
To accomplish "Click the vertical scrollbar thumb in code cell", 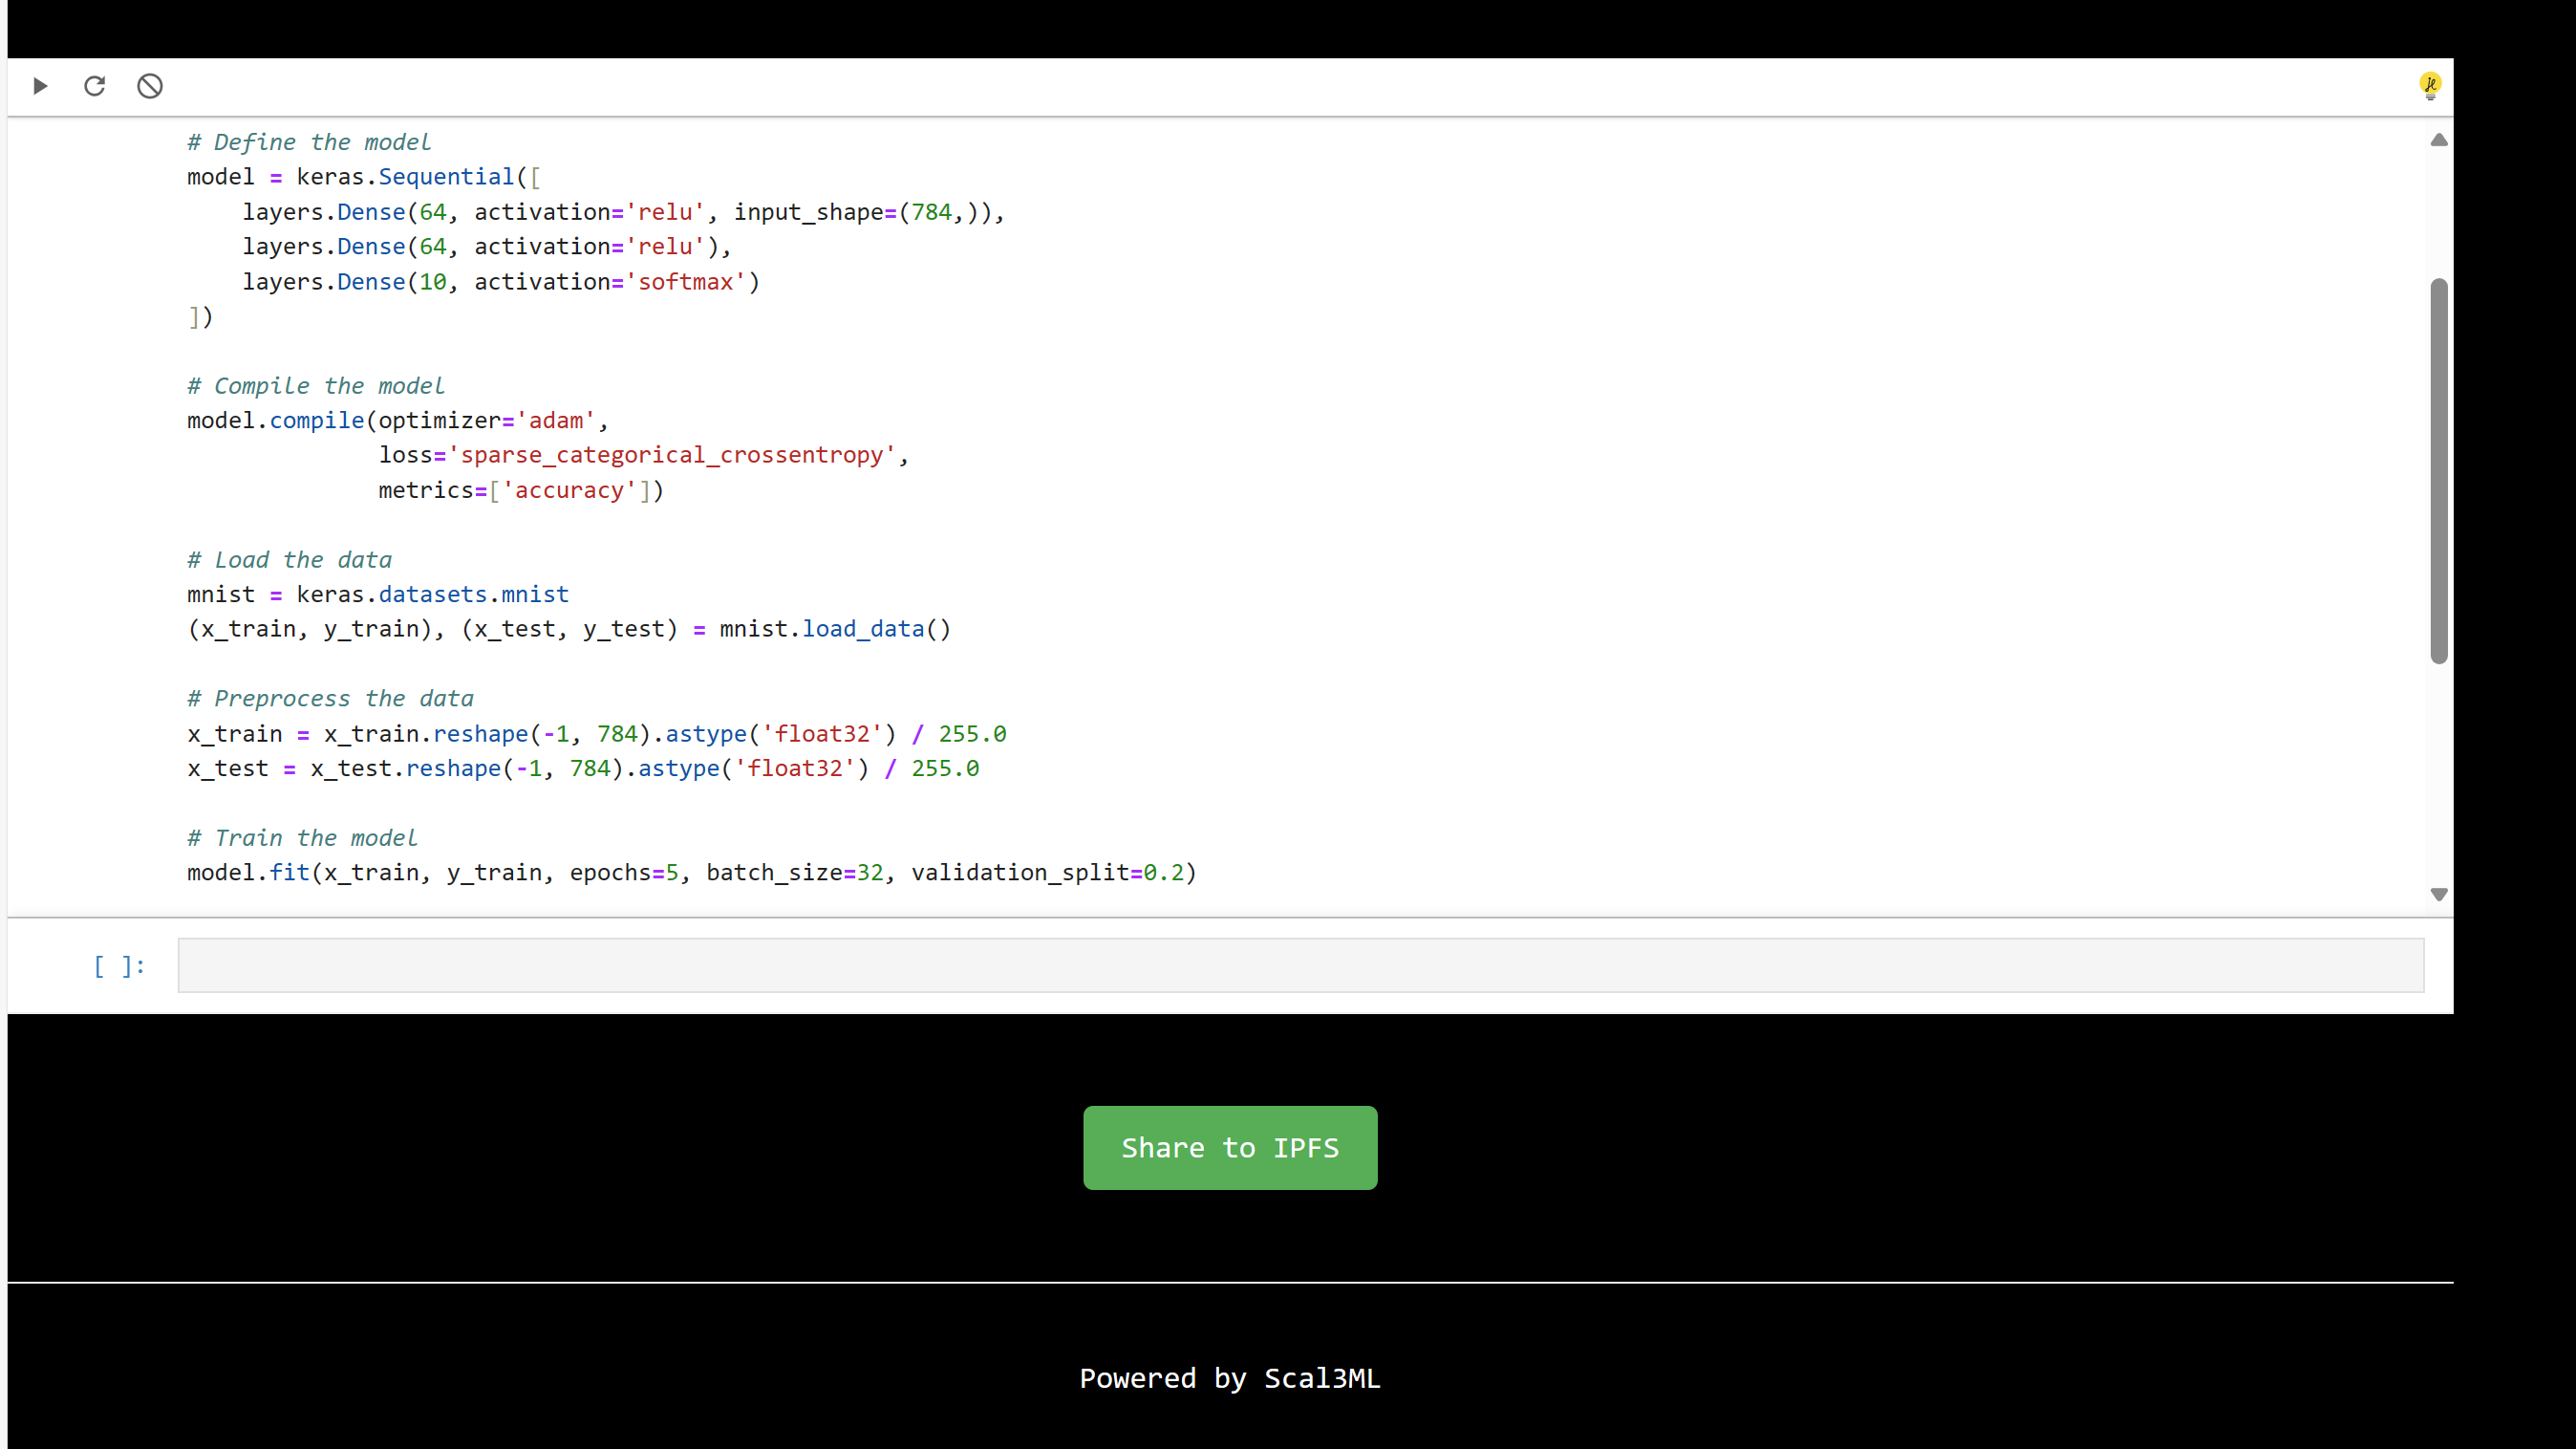I will click(x=2439, y=470).
